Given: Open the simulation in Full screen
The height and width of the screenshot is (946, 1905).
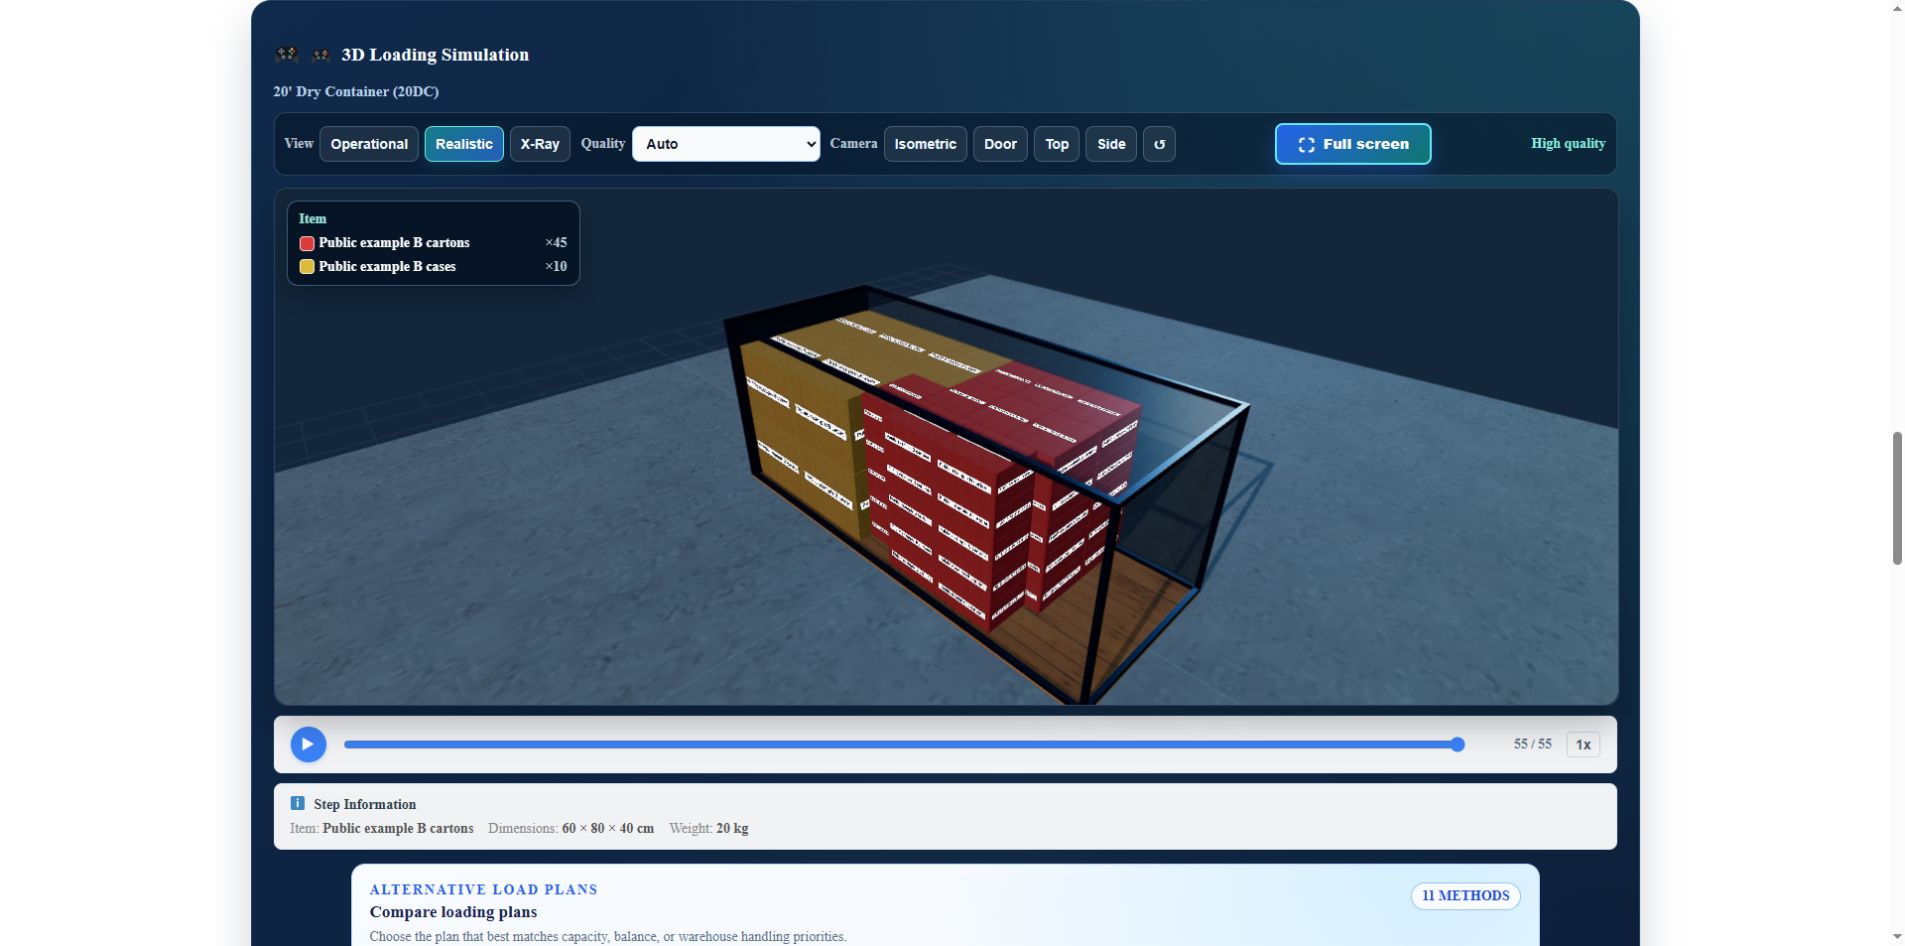Looking at the screenshot, I should 1353,144.
